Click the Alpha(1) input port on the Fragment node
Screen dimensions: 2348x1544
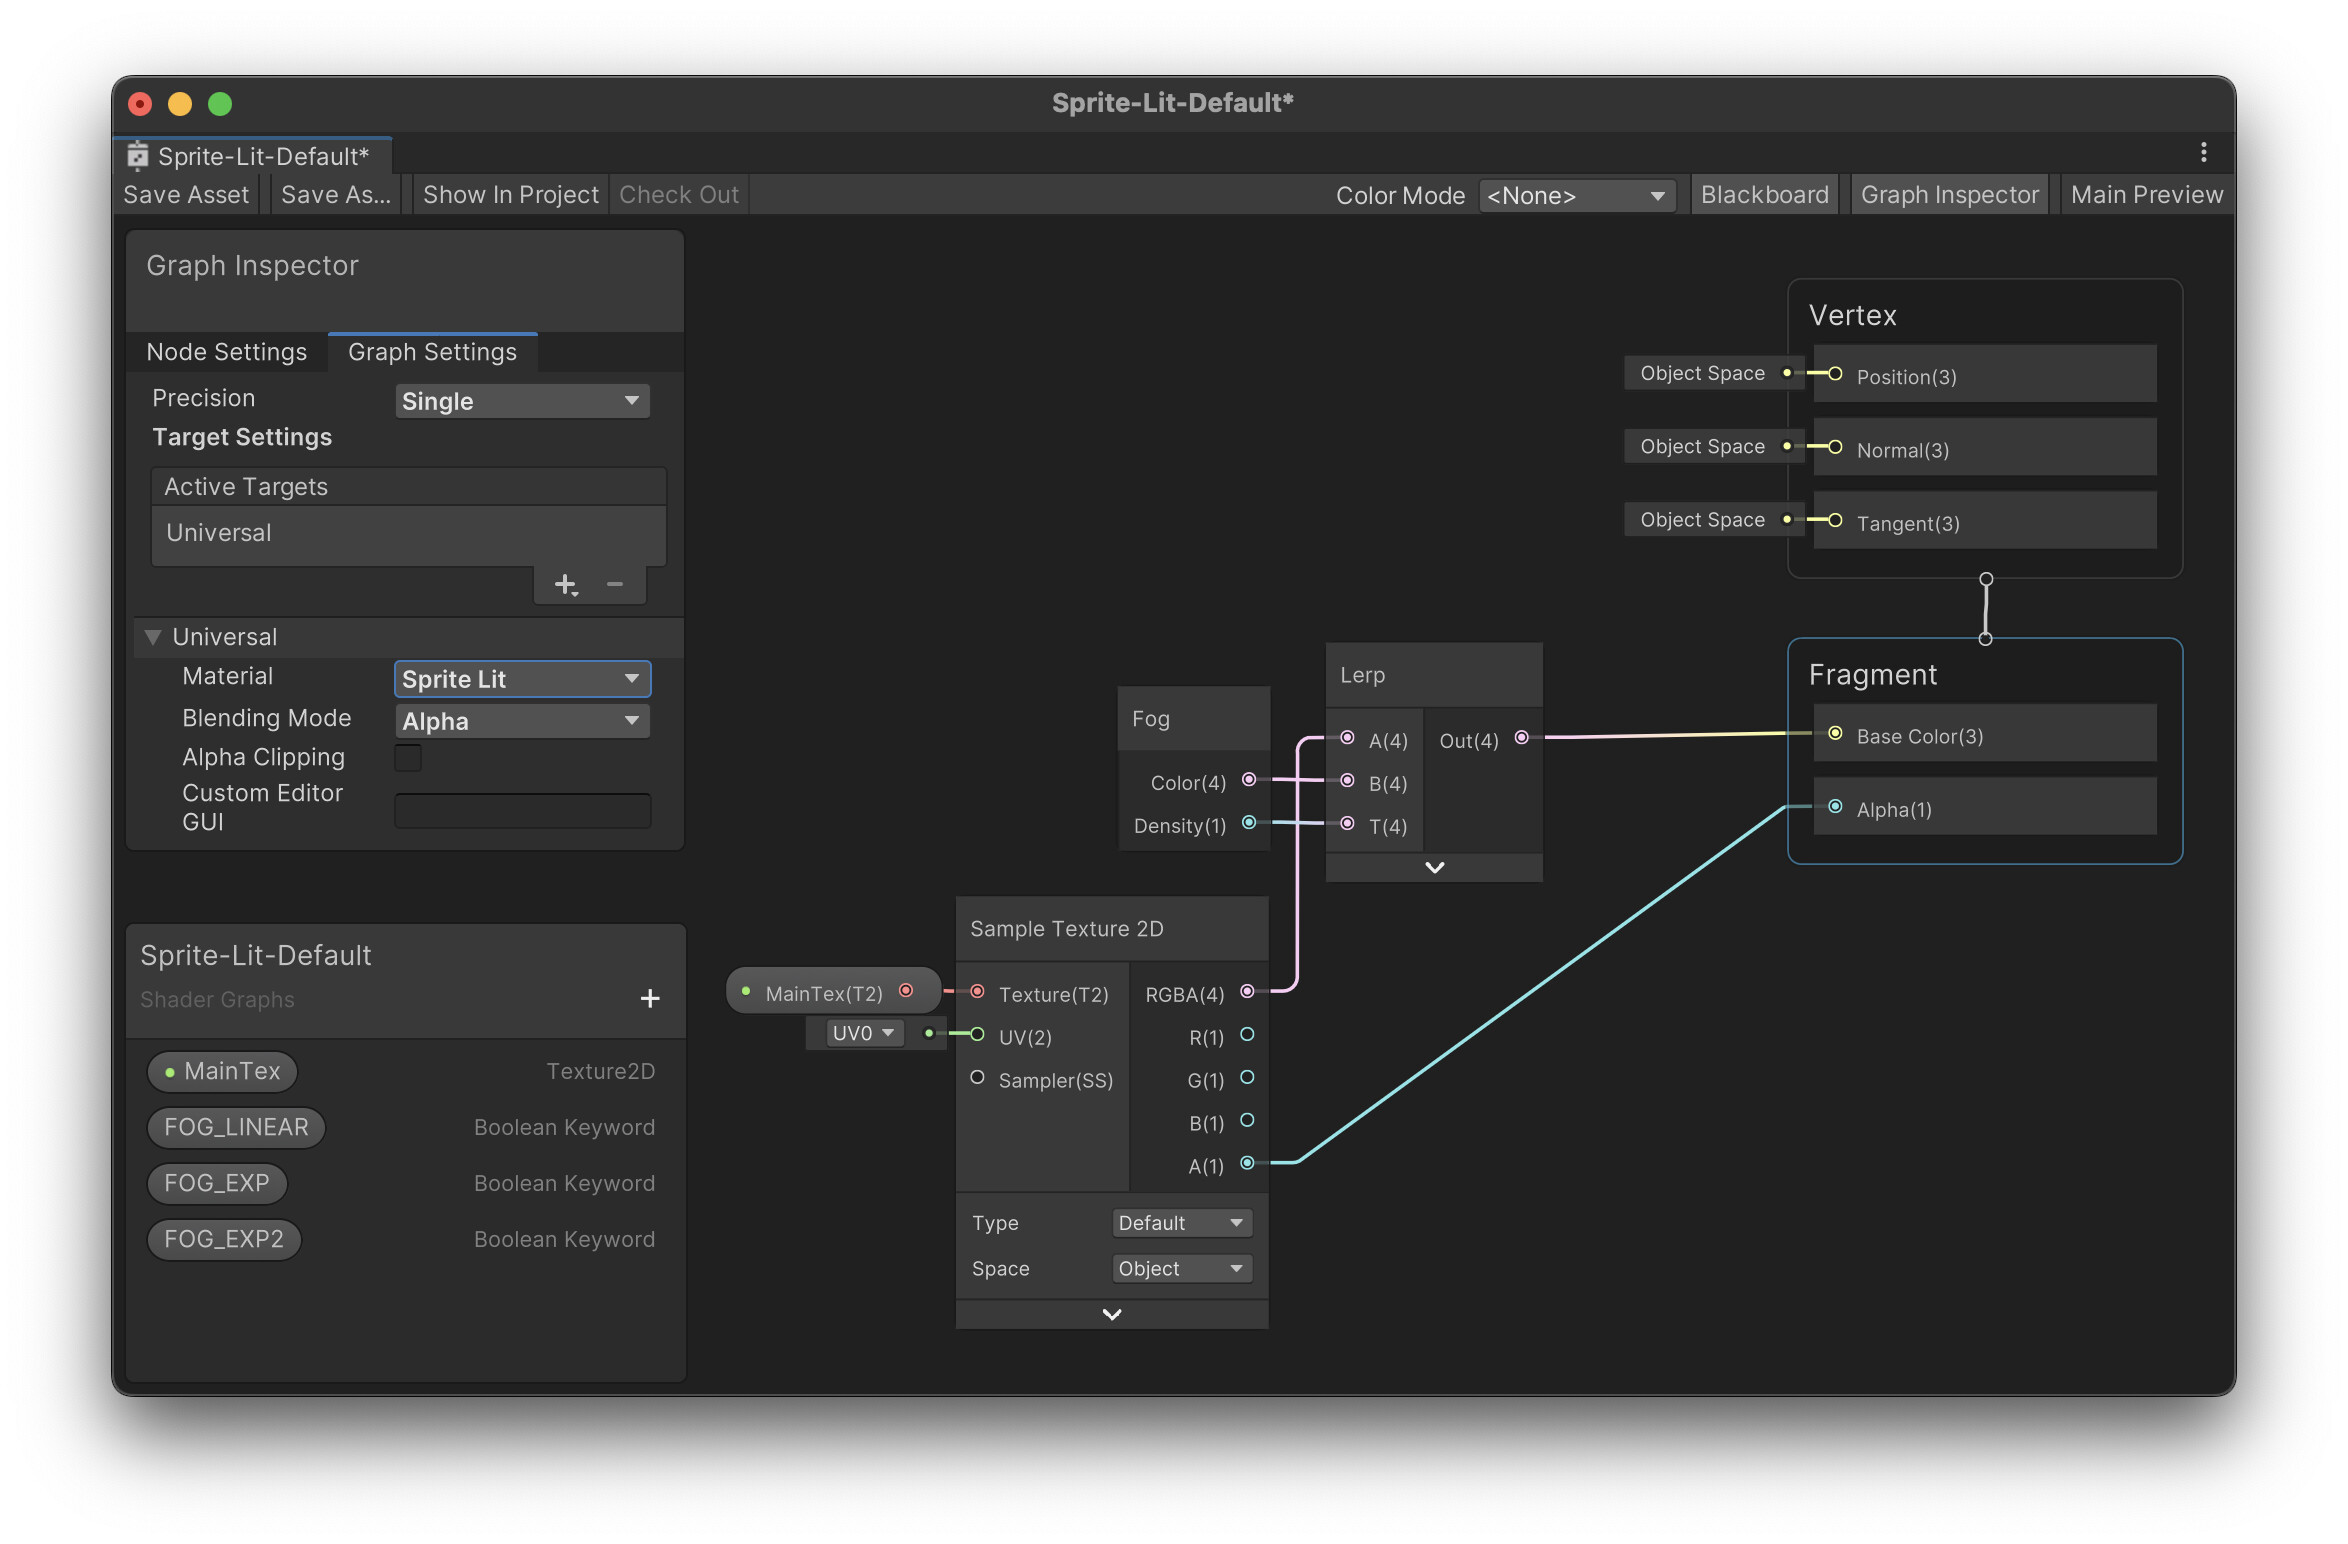[1835, 807]
